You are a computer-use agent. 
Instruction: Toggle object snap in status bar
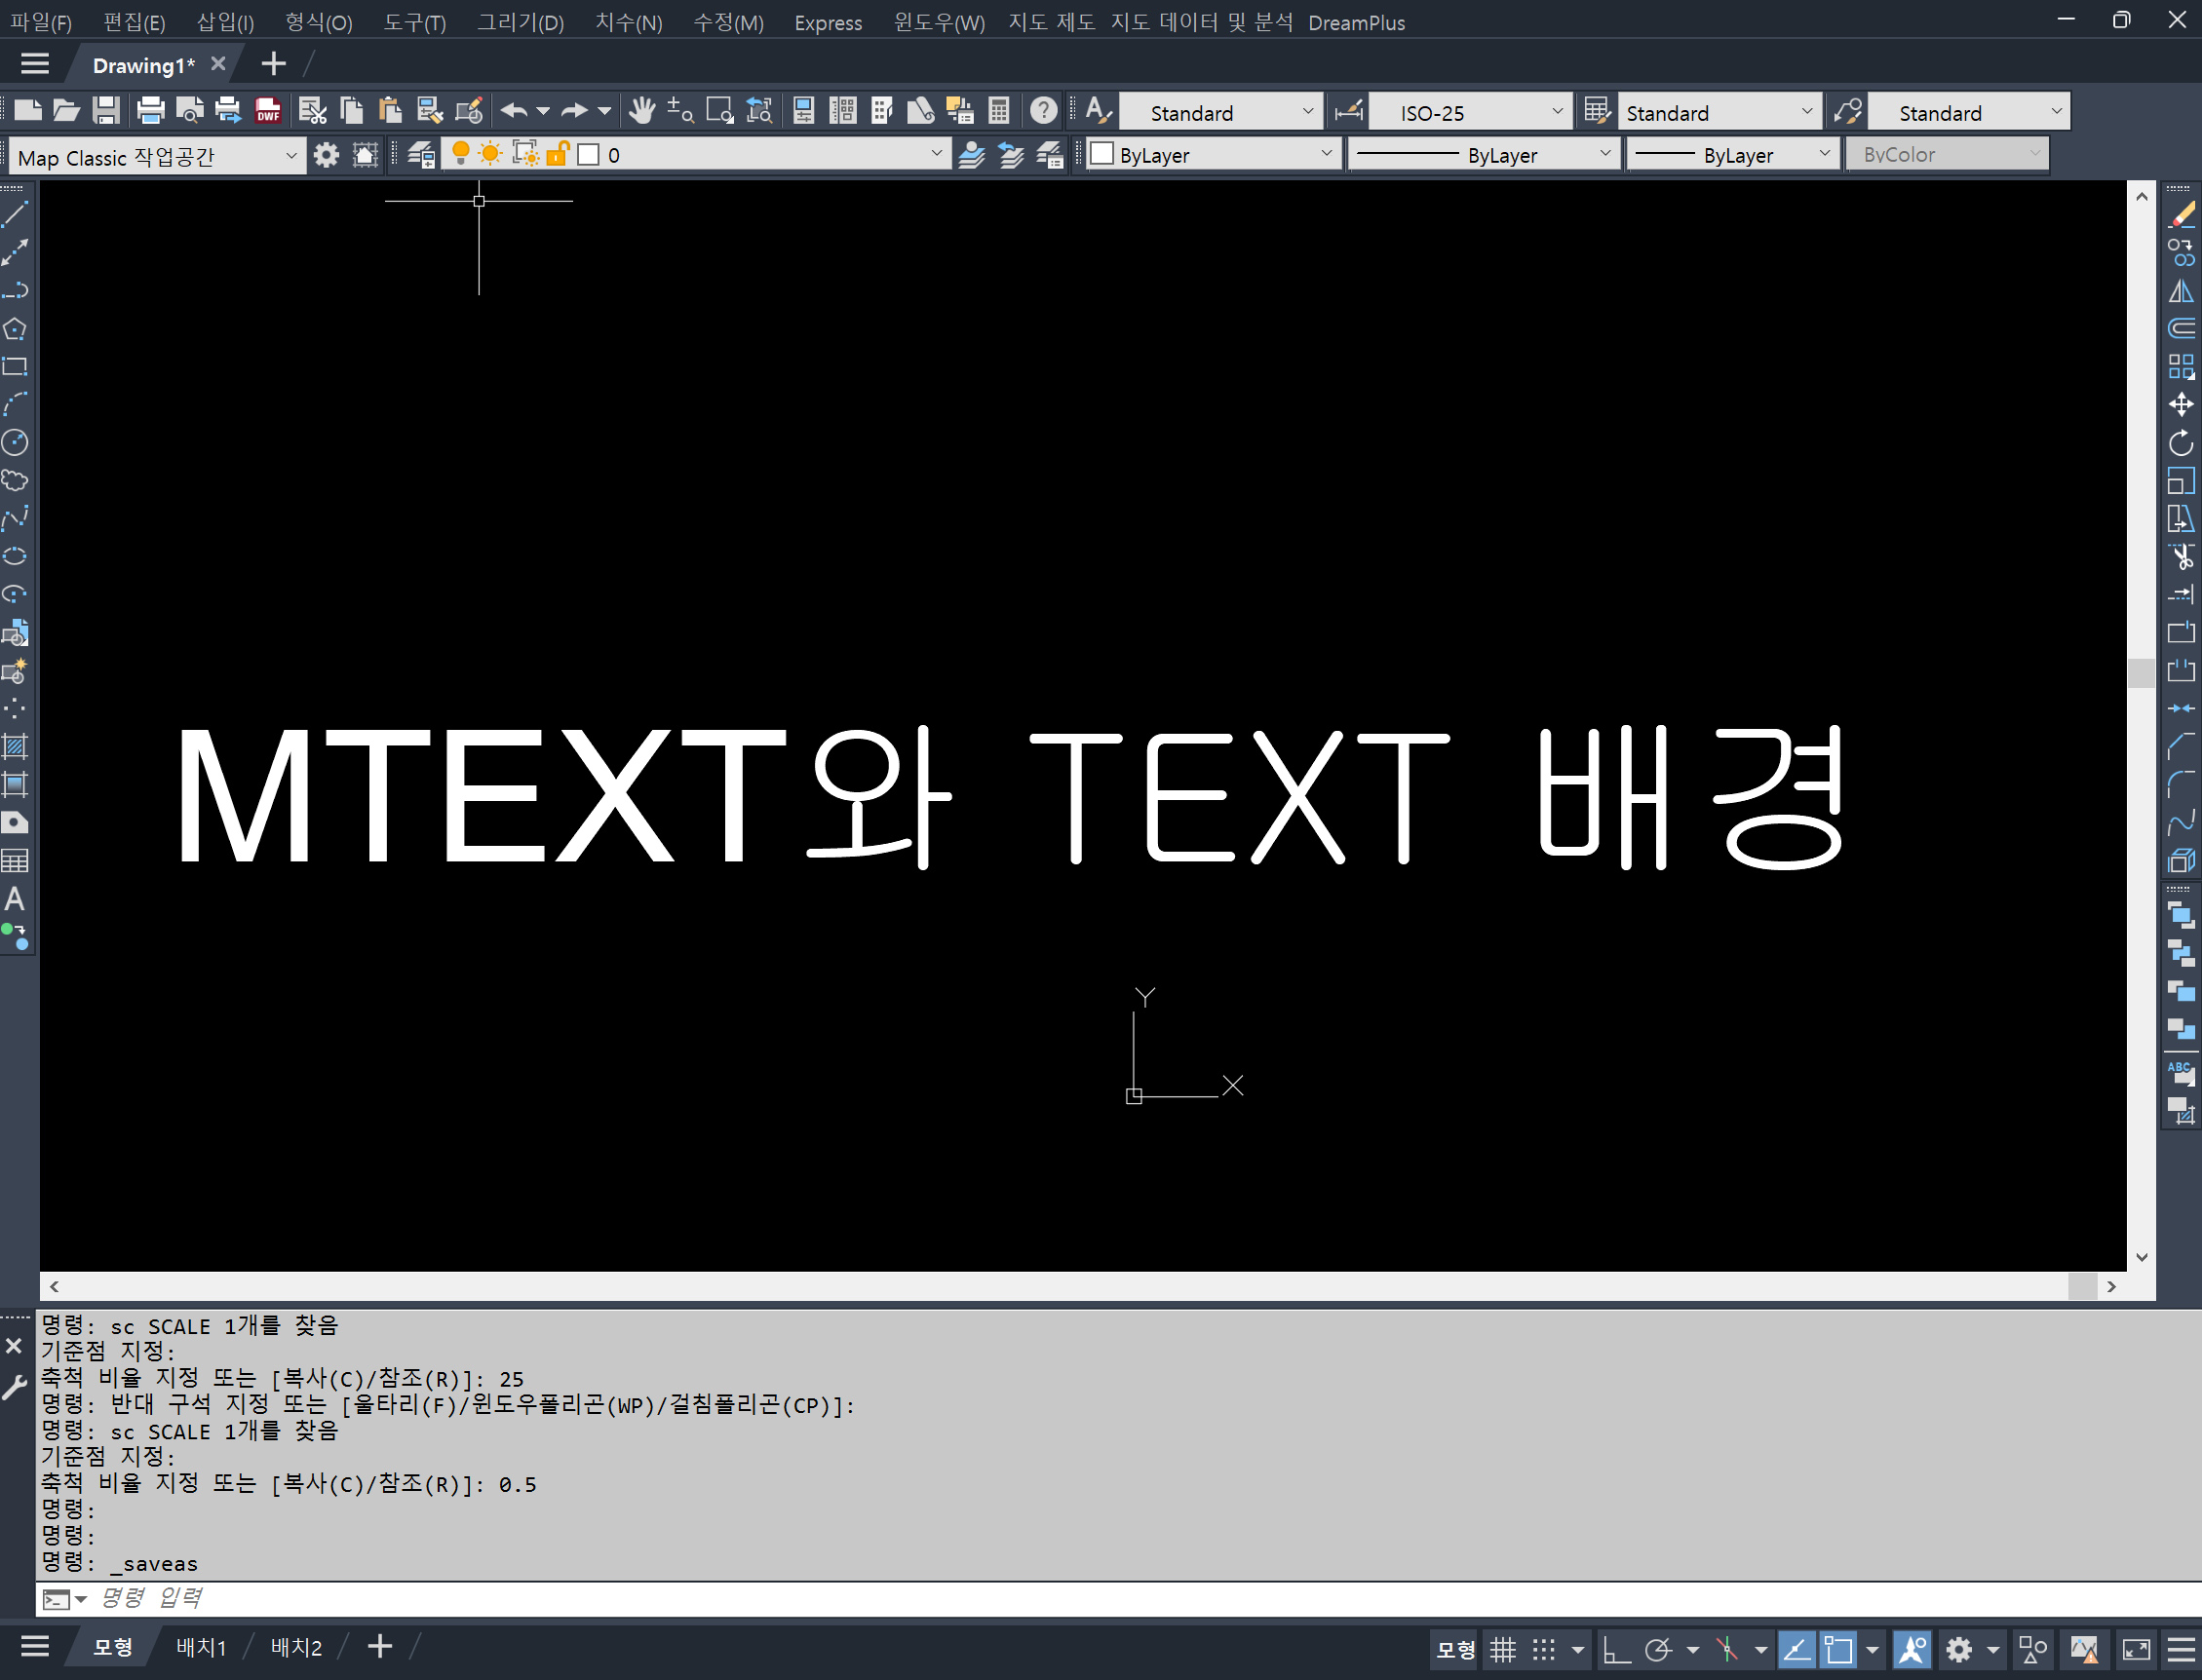pyautogui.click(x=1838, y=1649)
